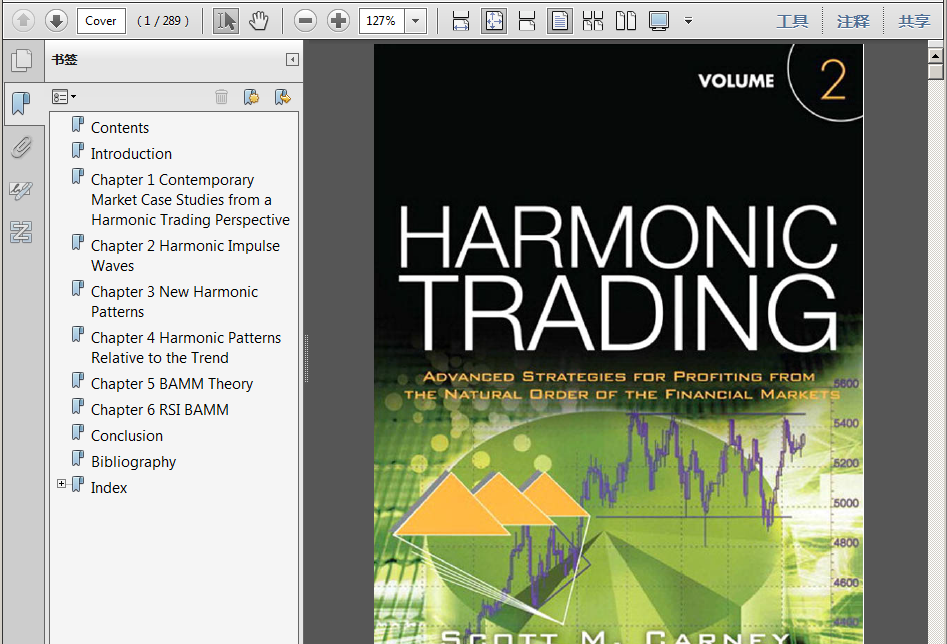Go to next page with down arrow
This screenshot has height=644, width=947.
pos(56,21)
